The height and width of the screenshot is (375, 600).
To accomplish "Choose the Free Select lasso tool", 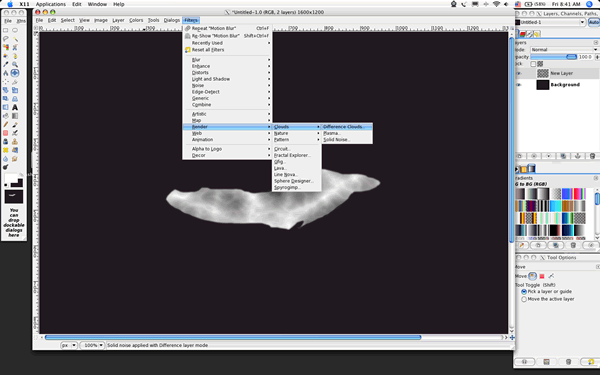I will 6,39.
